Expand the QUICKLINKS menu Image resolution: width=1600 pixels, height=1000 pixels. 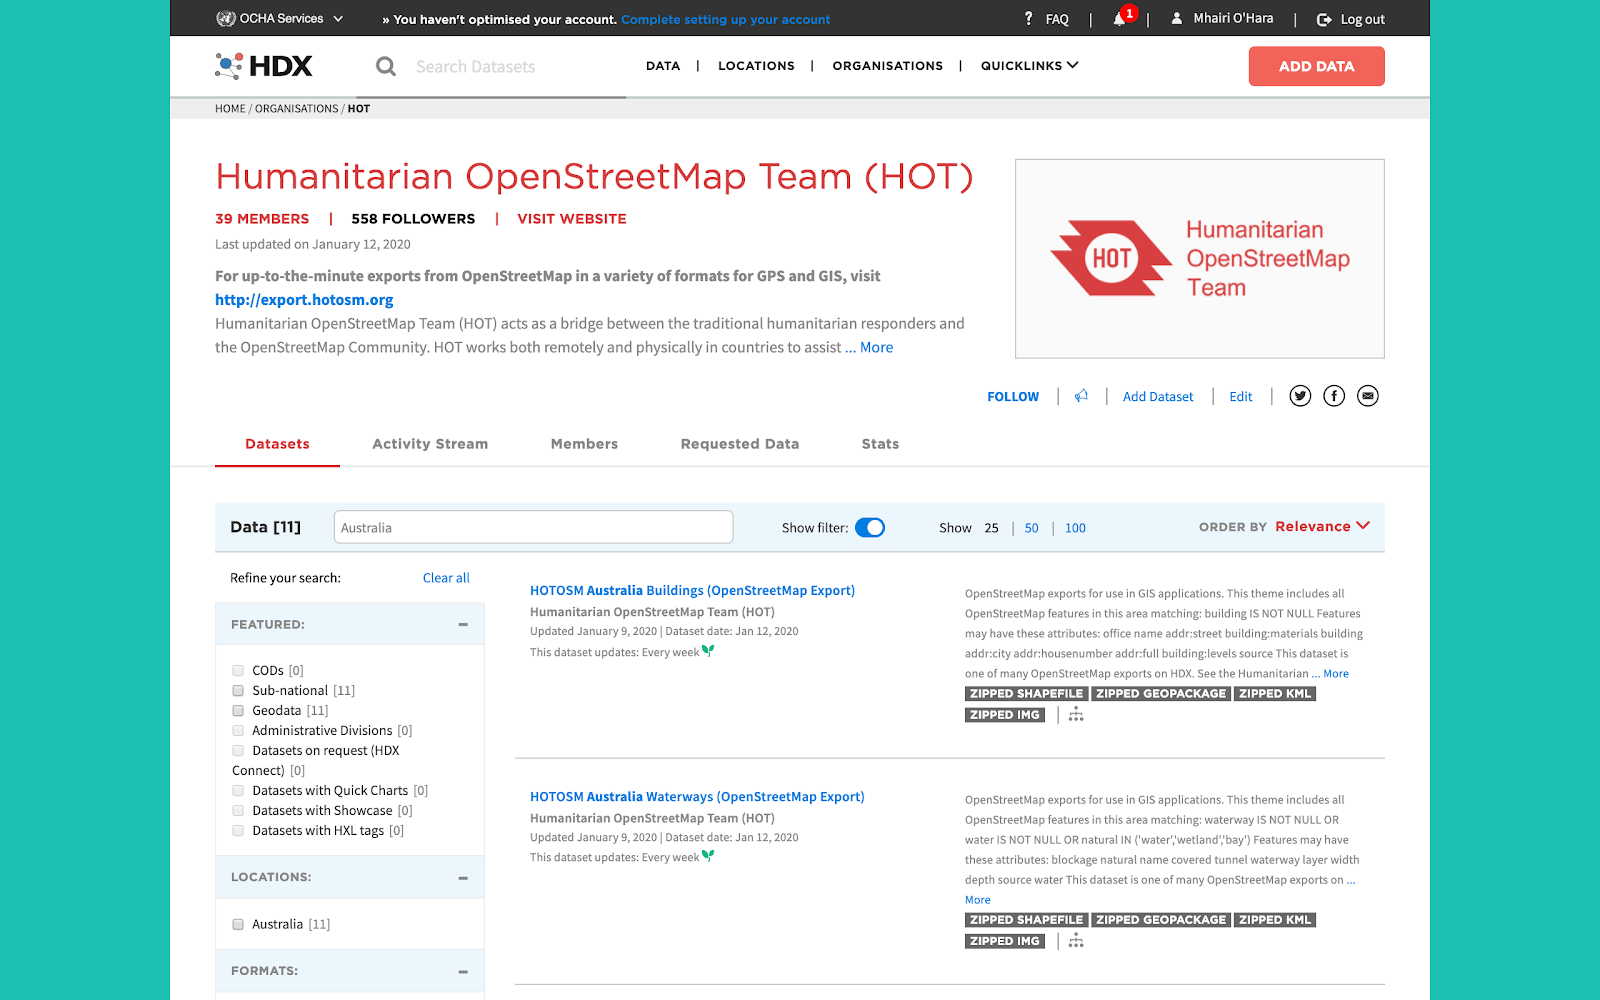[x=1029, y=65]
